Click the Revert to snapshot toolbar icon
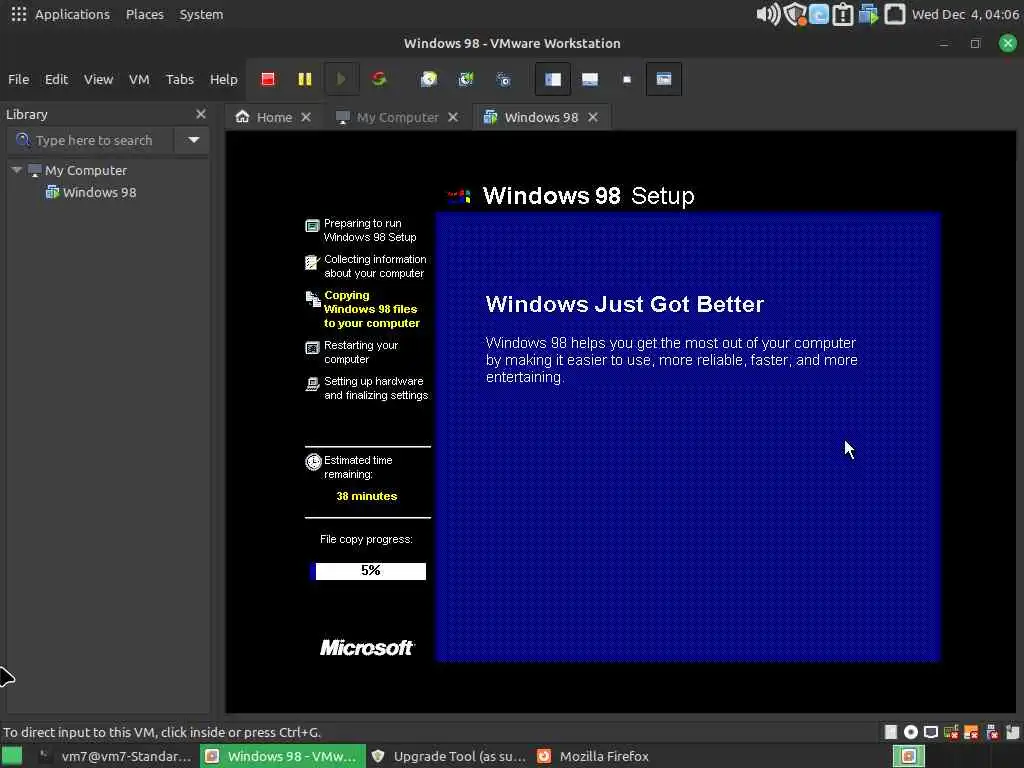1024x768 pixels. [466, 79]
